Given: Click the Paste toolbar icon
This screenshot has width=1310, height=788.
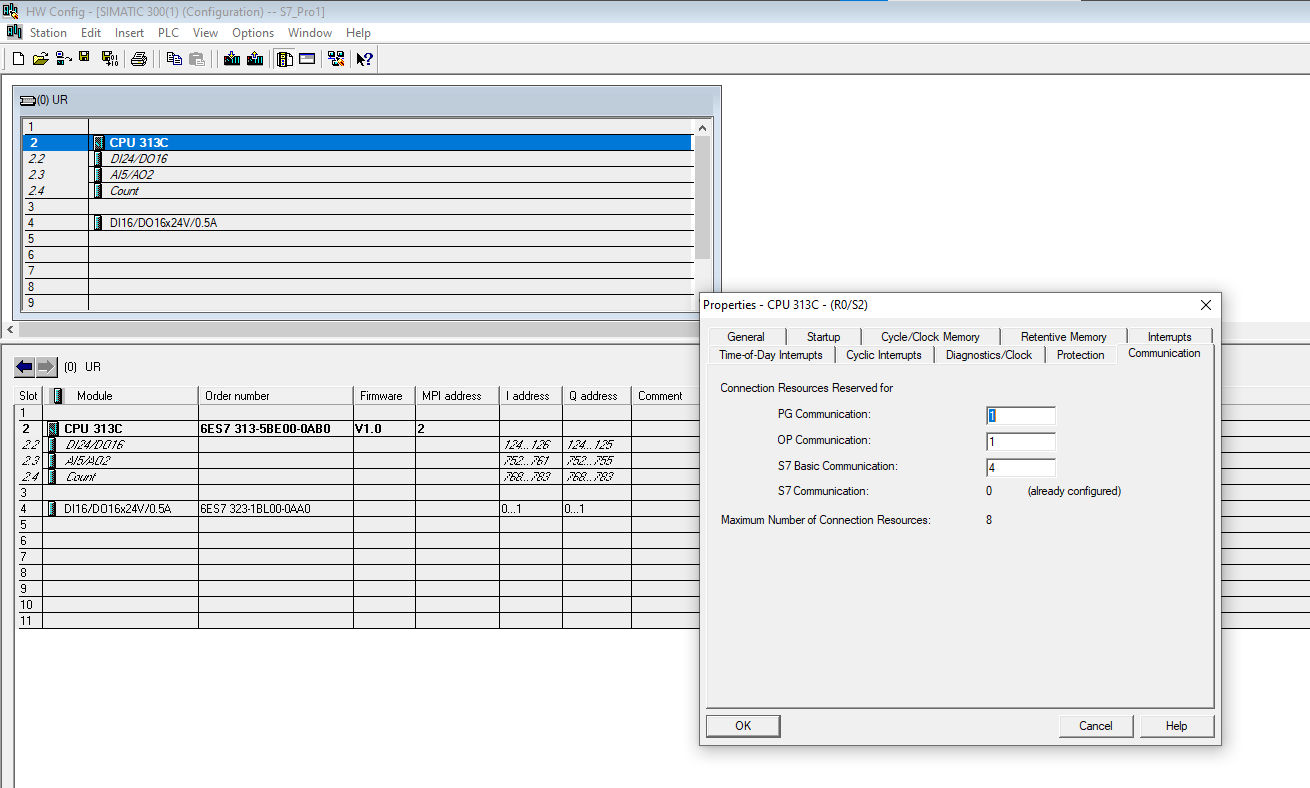Looking at the screenshot, I should tap(197, 59).
